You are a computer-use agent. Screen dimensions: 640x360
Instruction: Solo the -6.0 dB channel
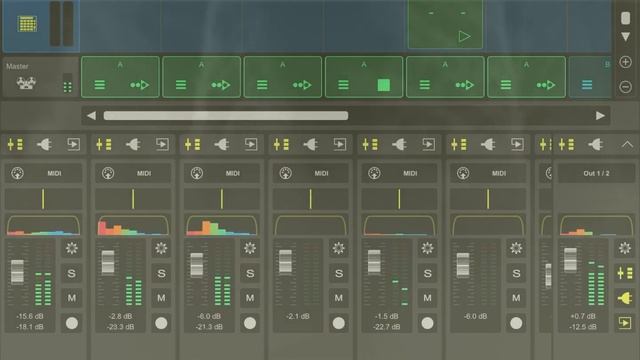coord(516,273)
